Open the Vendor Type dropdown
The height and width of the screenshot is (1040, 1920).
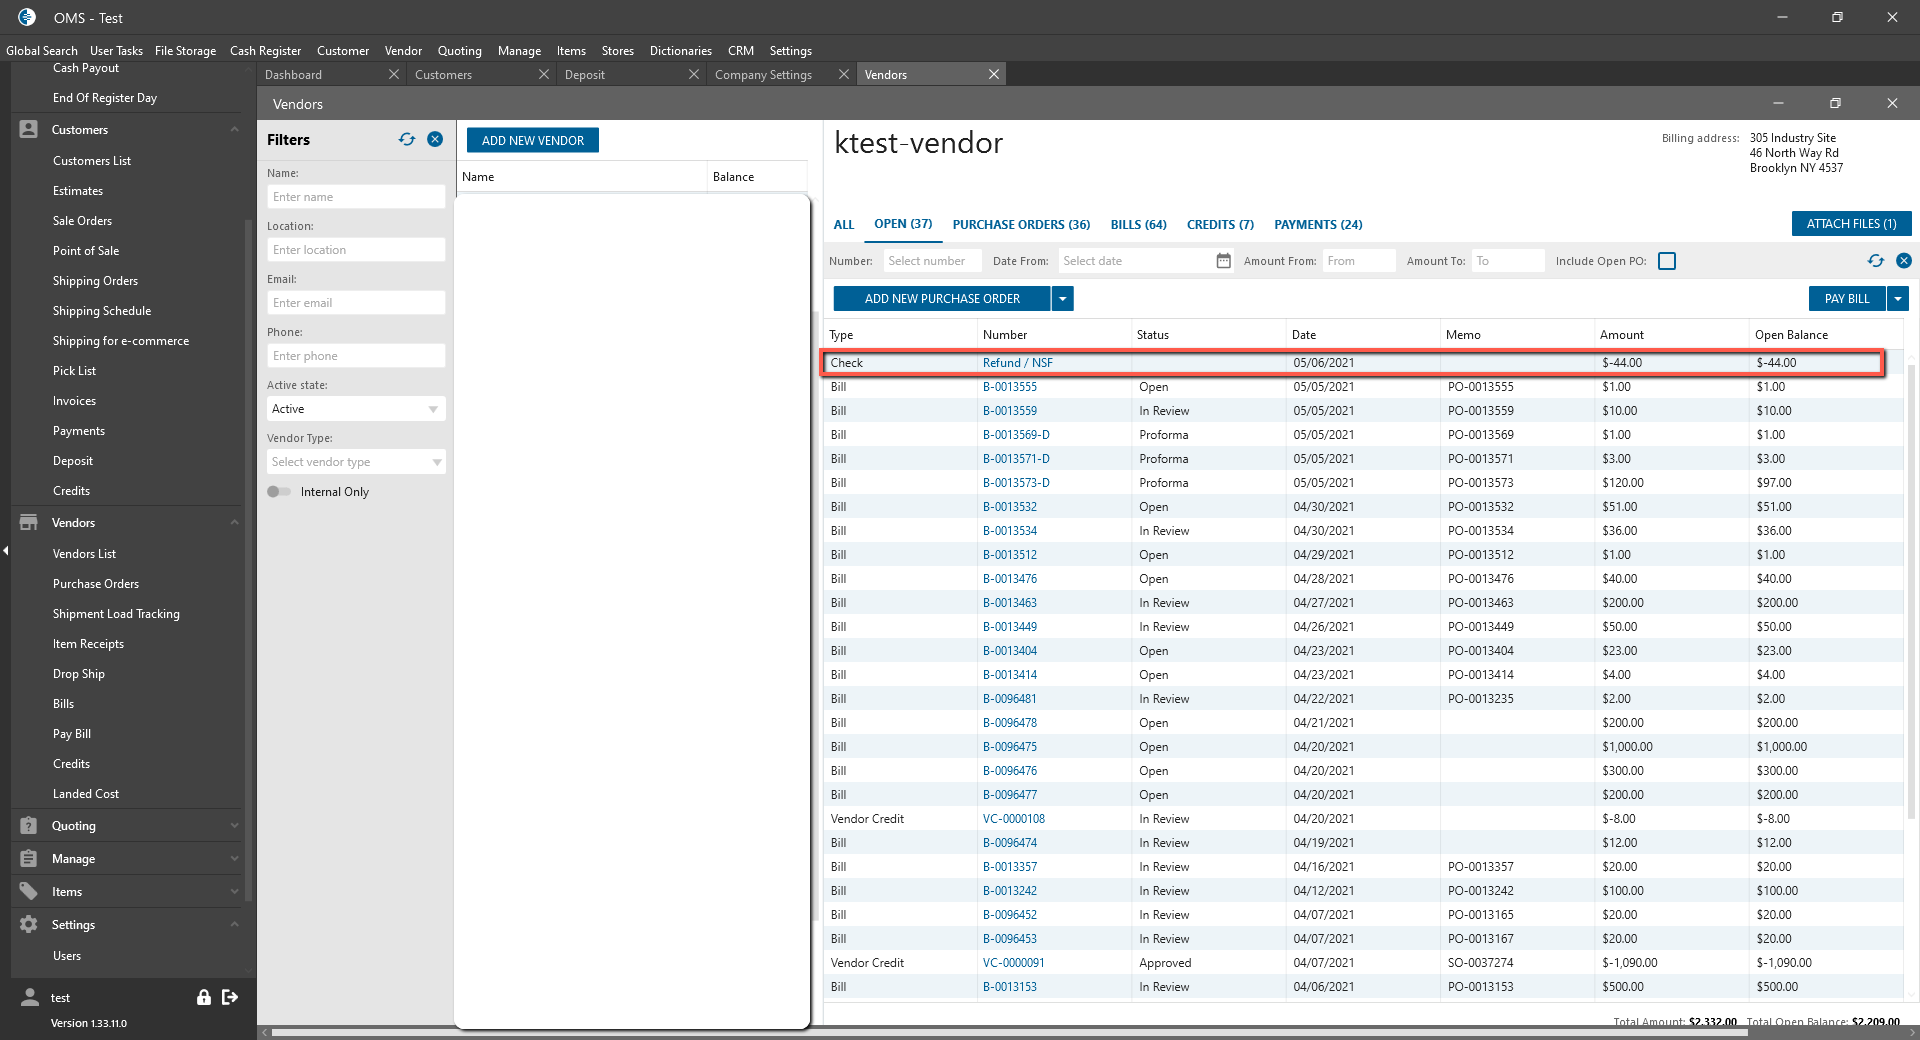[x=355, y=462]
